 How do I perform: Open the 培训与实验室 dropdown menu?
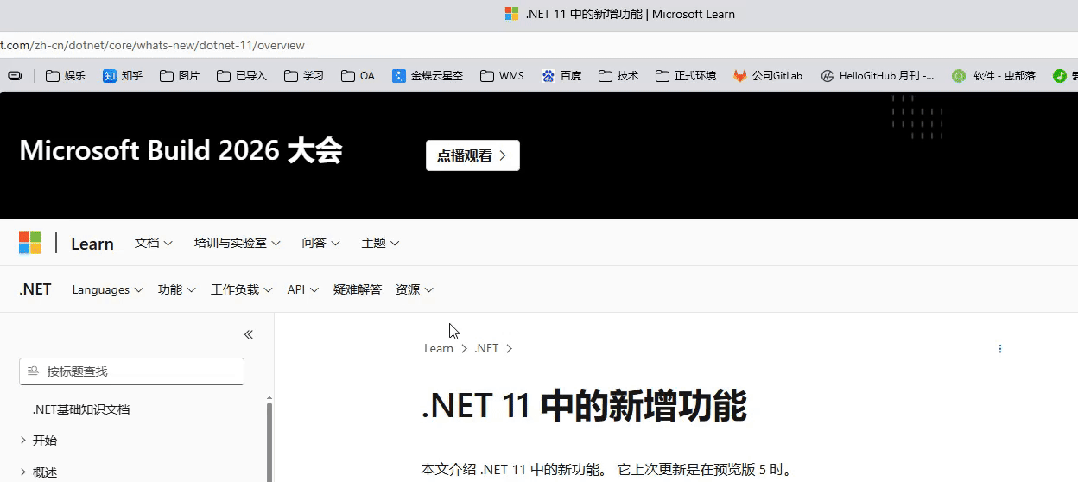pyautogui.click(x=237, y=243)
